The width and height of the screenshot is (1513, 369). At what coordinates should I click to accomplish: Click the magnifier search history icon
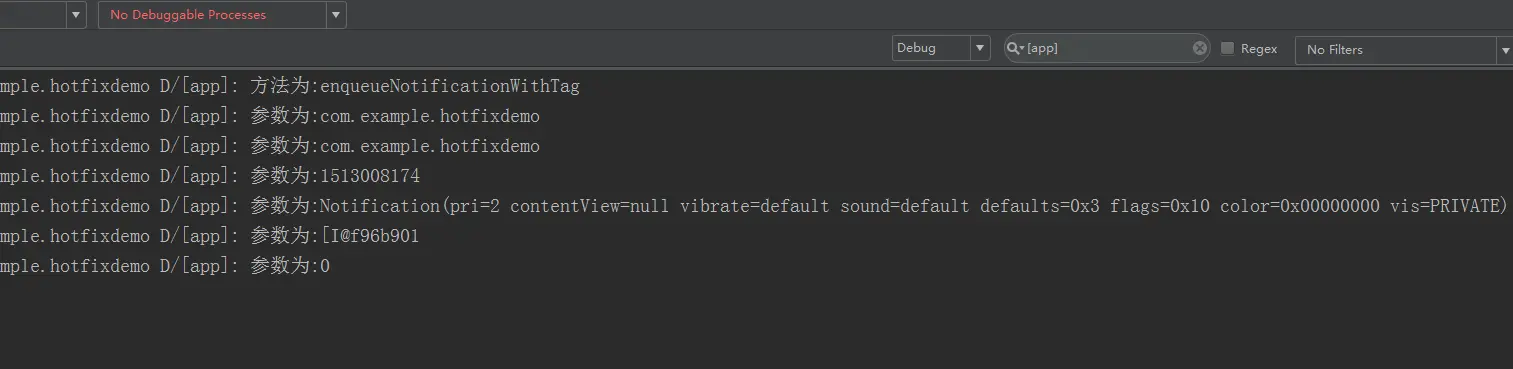(1015, 48)
